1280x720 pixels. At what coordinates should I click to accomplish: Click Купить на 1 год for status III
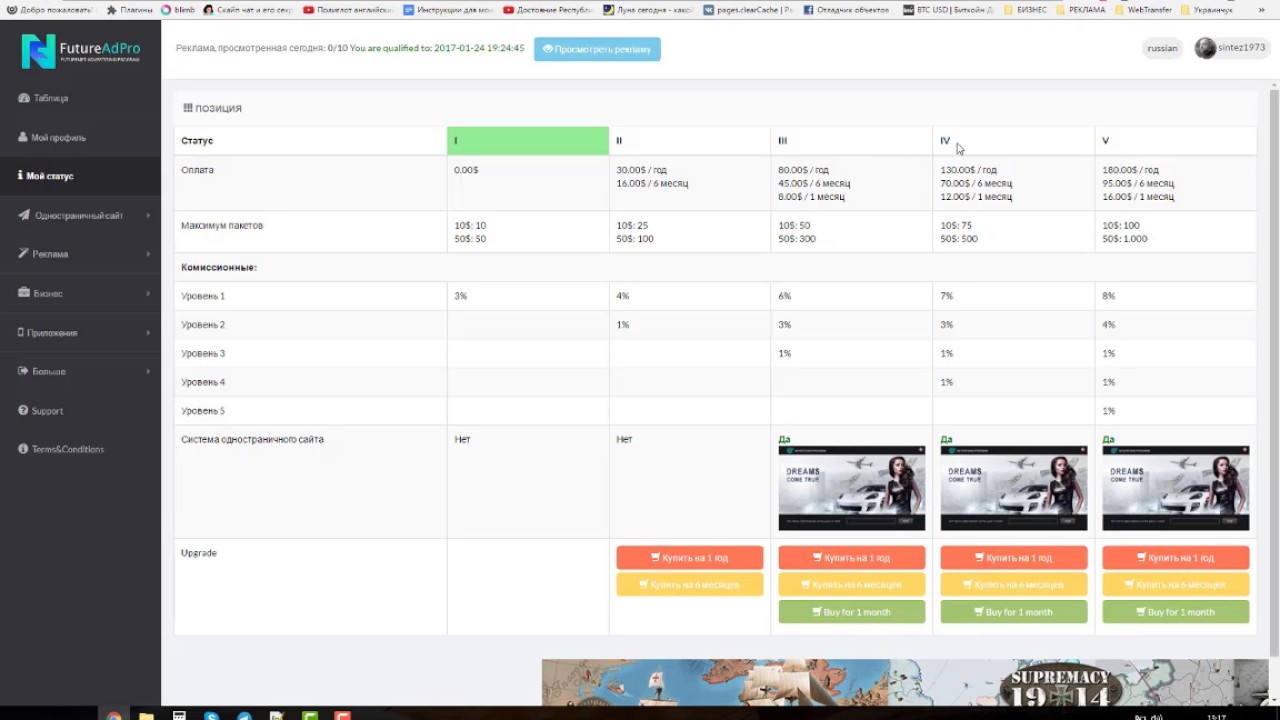852,558
